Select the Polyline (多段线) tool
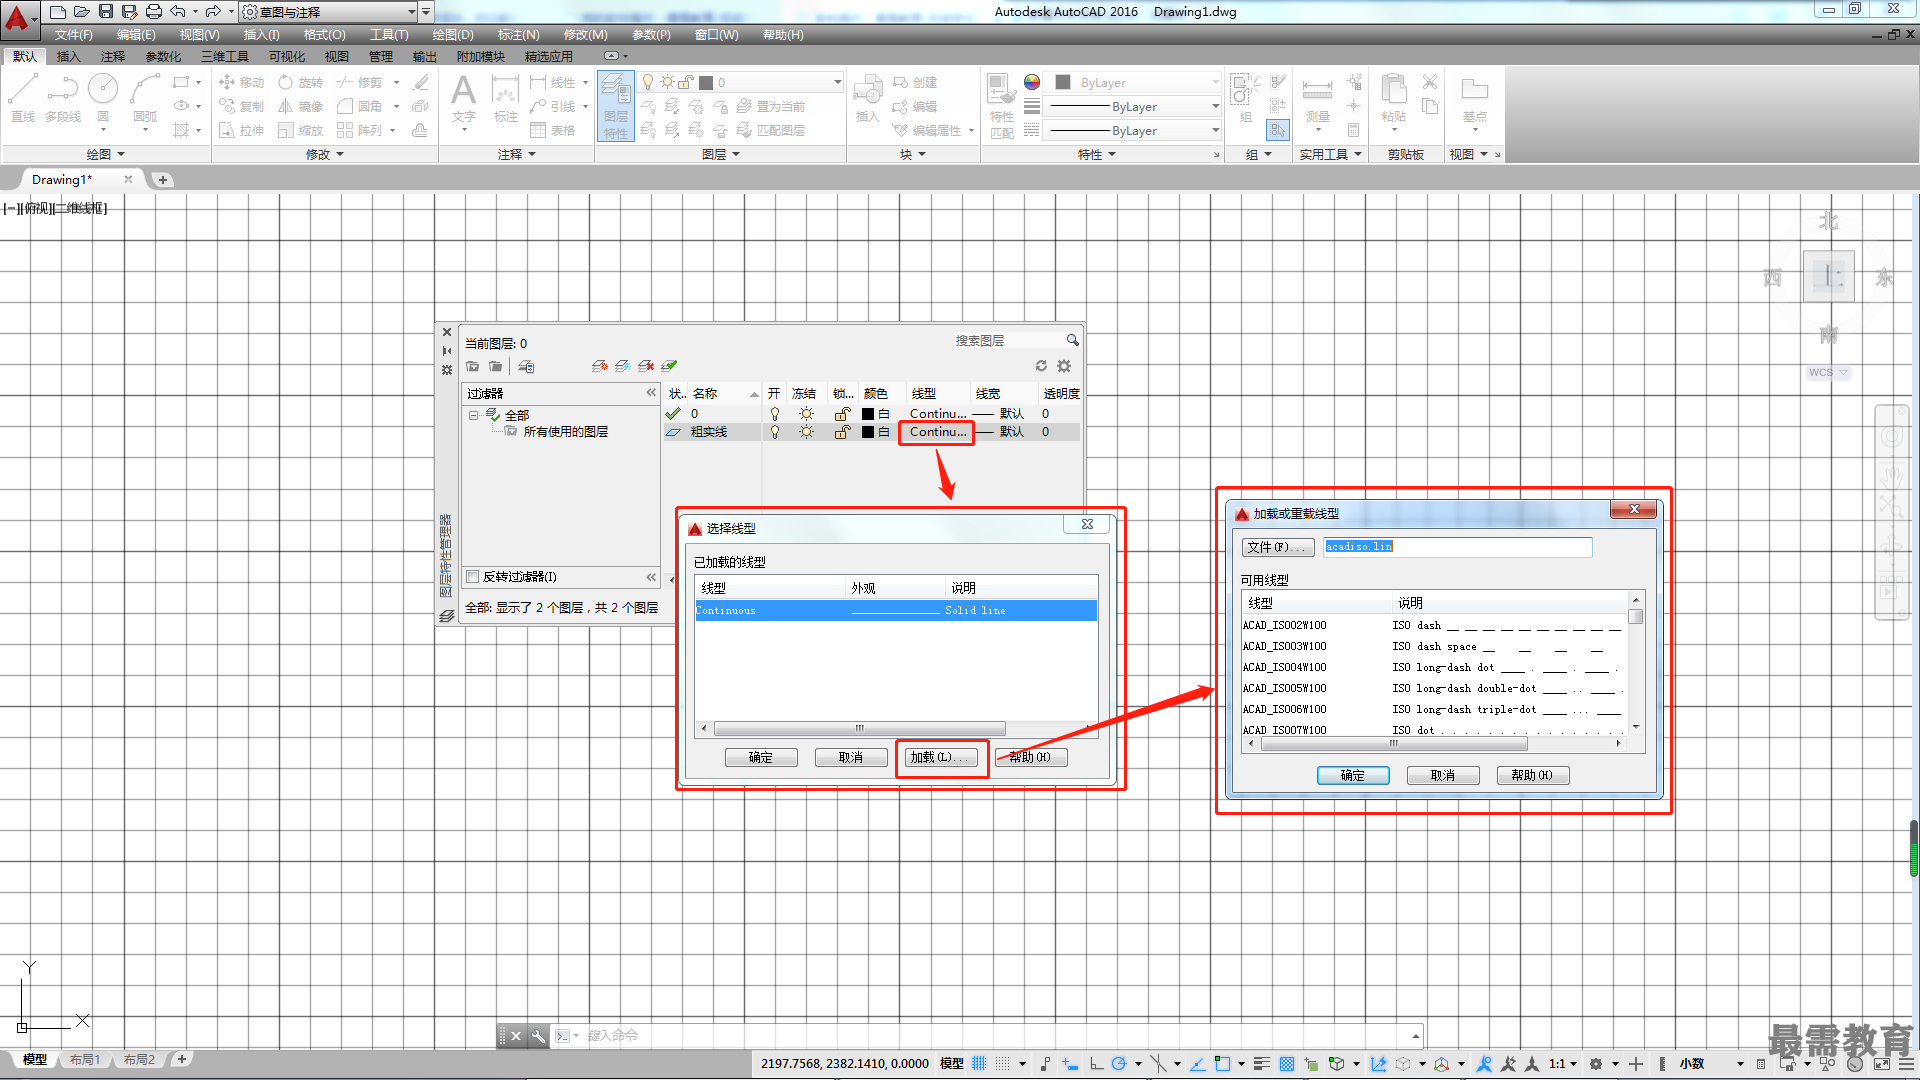This screenshot has height=1080, width=1920. pos(63,98)
